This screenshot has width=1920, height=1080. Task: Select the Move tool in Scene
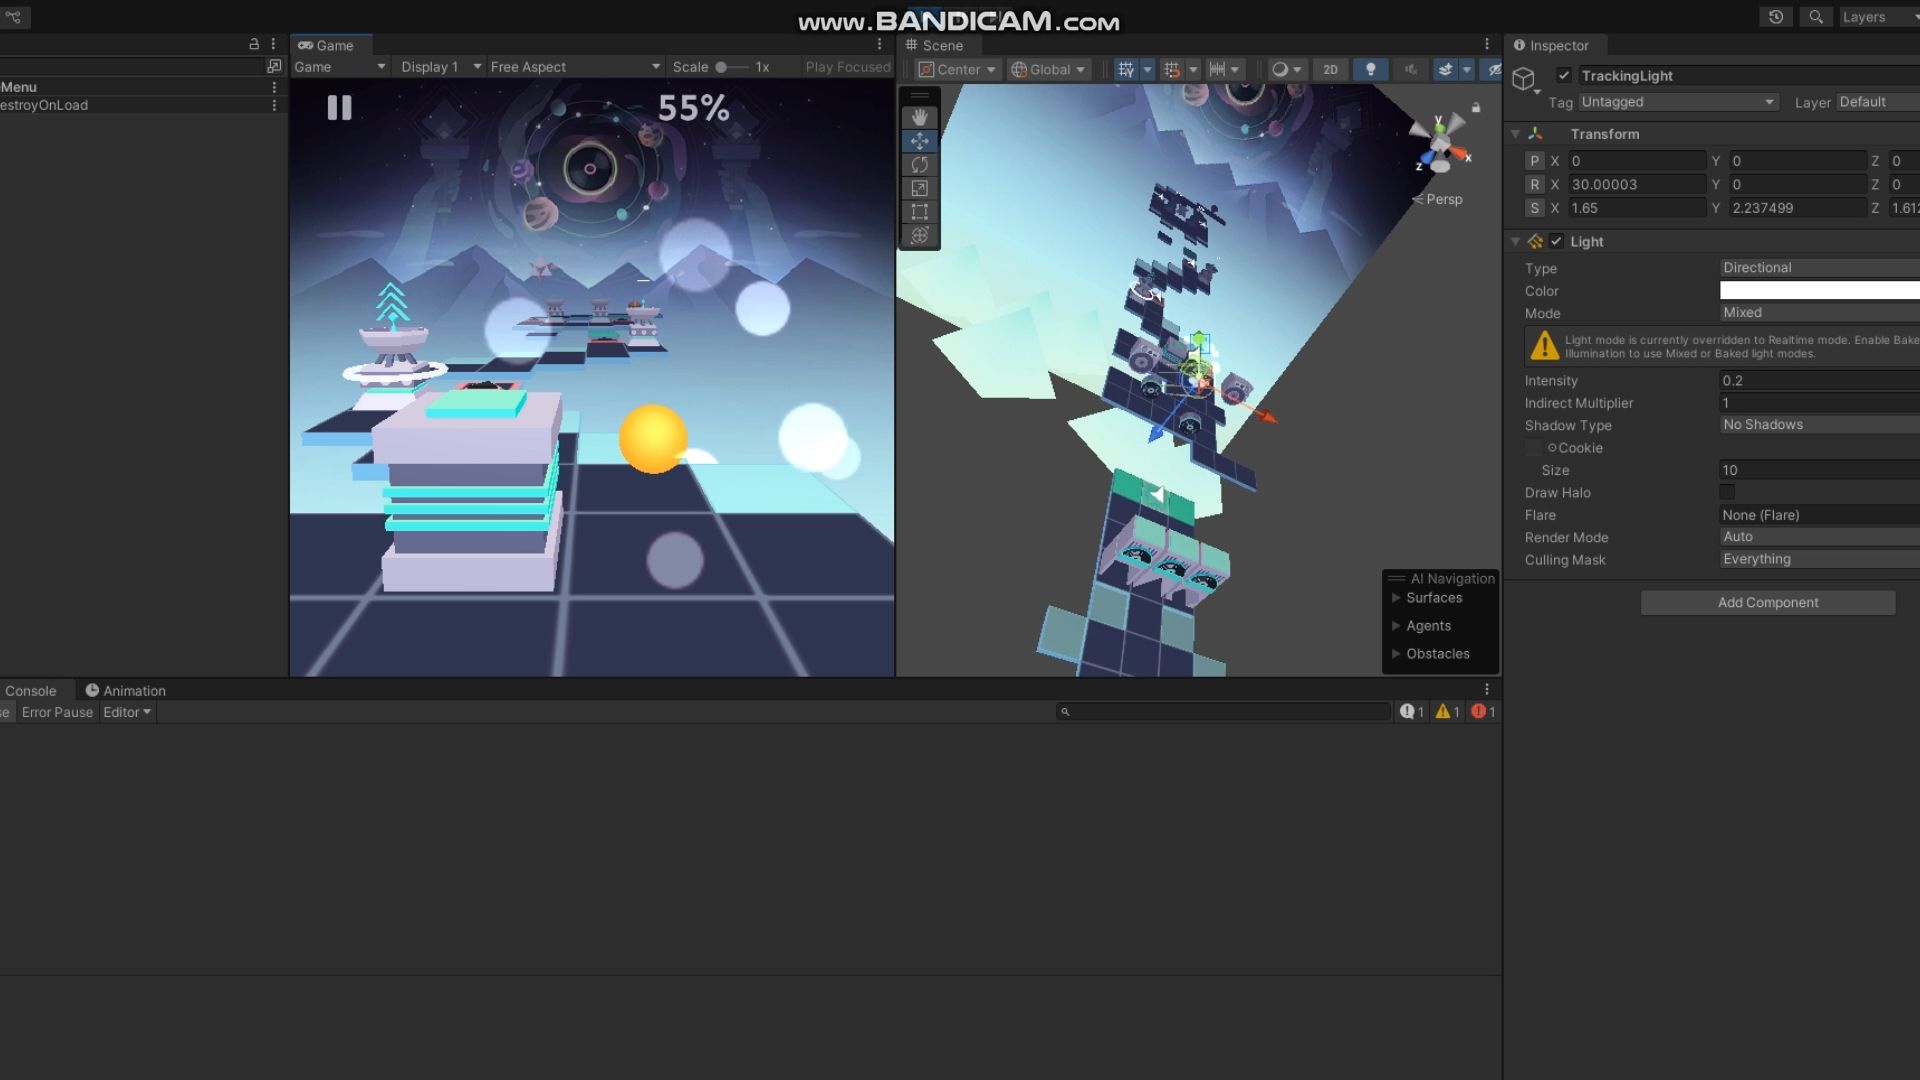pyautogui.click(x=919, y=141)
